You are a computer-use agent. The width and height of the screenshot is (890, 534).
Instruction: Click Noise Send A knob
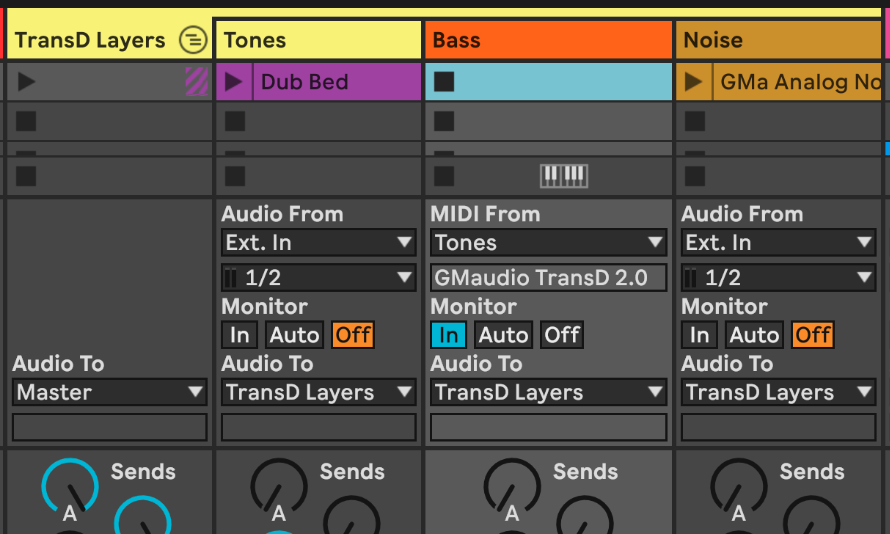[x=738, y=487]
